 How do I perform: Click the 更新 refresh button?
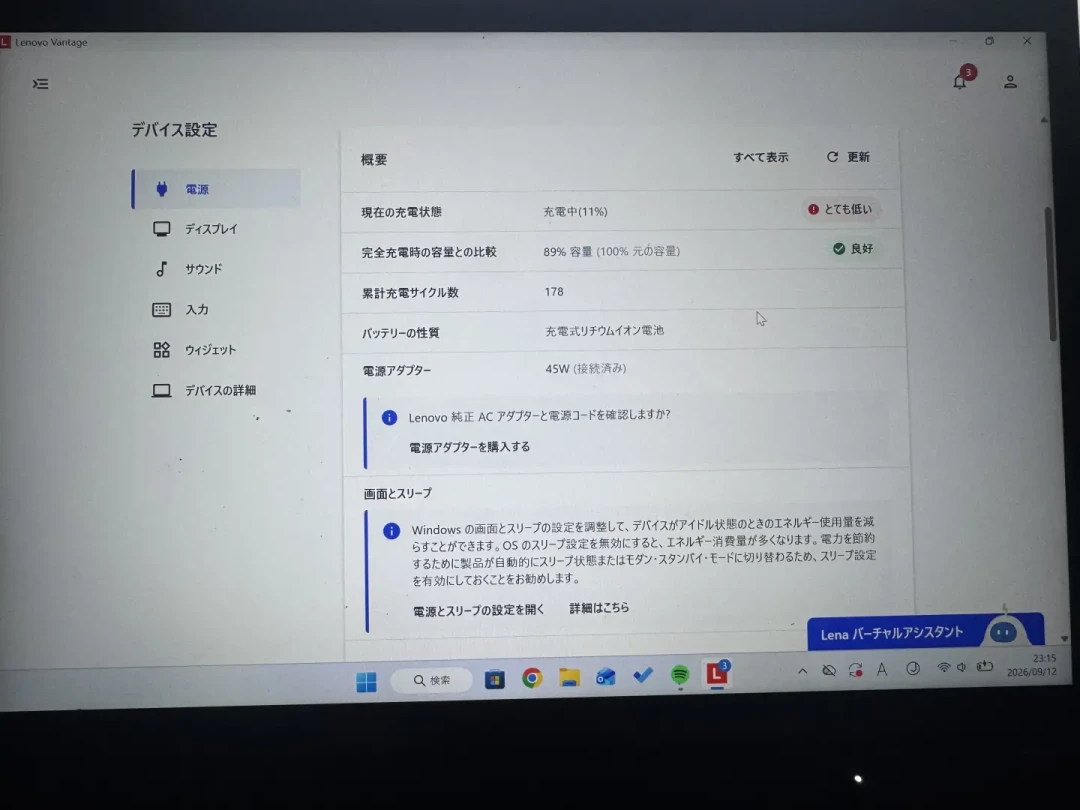849,157
